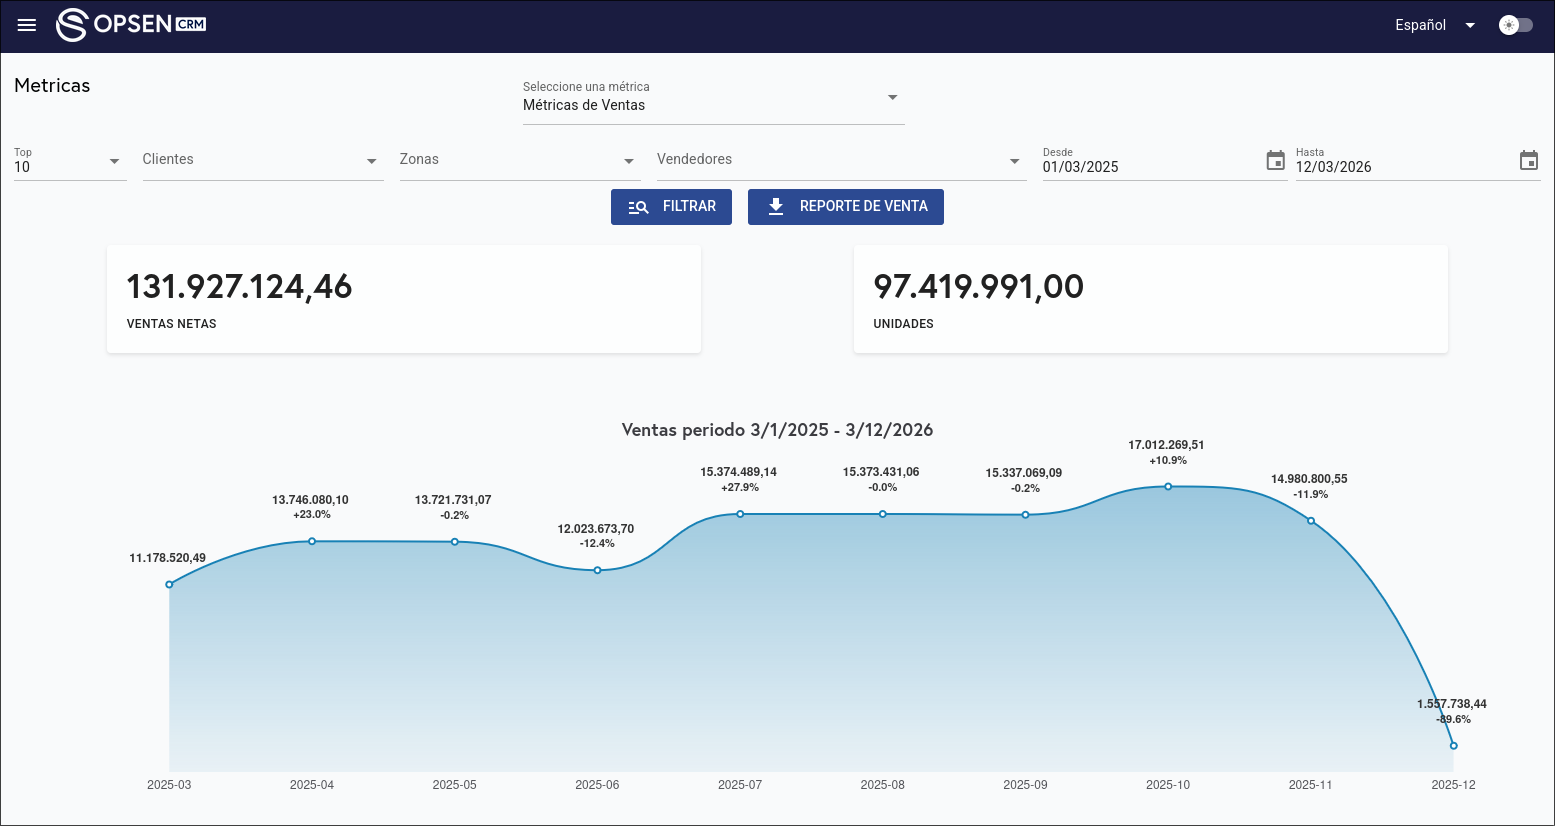Click the filter icon inside FILTRAR button
The image size is (1555, 826).
[x=639, y=207]
